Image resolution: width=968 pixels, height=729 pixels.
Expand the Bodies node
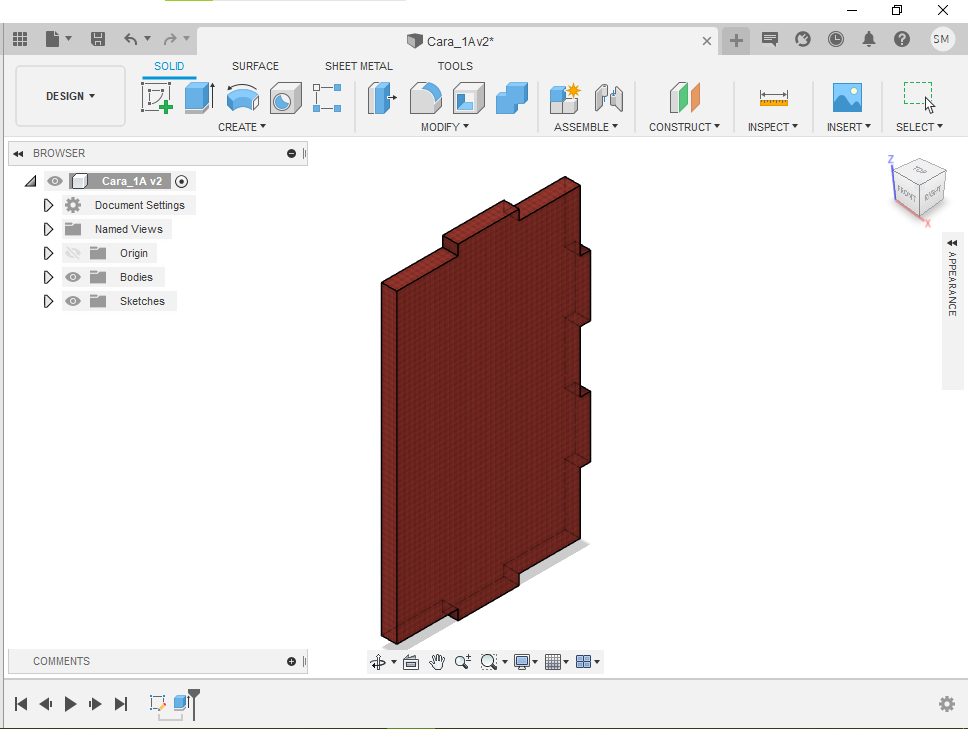[48, 277]
